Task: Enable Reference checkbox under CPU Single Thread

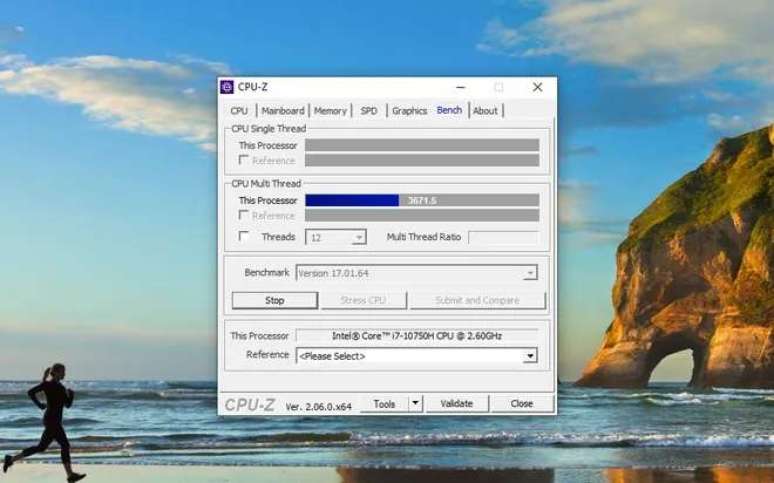Action: (243, 160)
